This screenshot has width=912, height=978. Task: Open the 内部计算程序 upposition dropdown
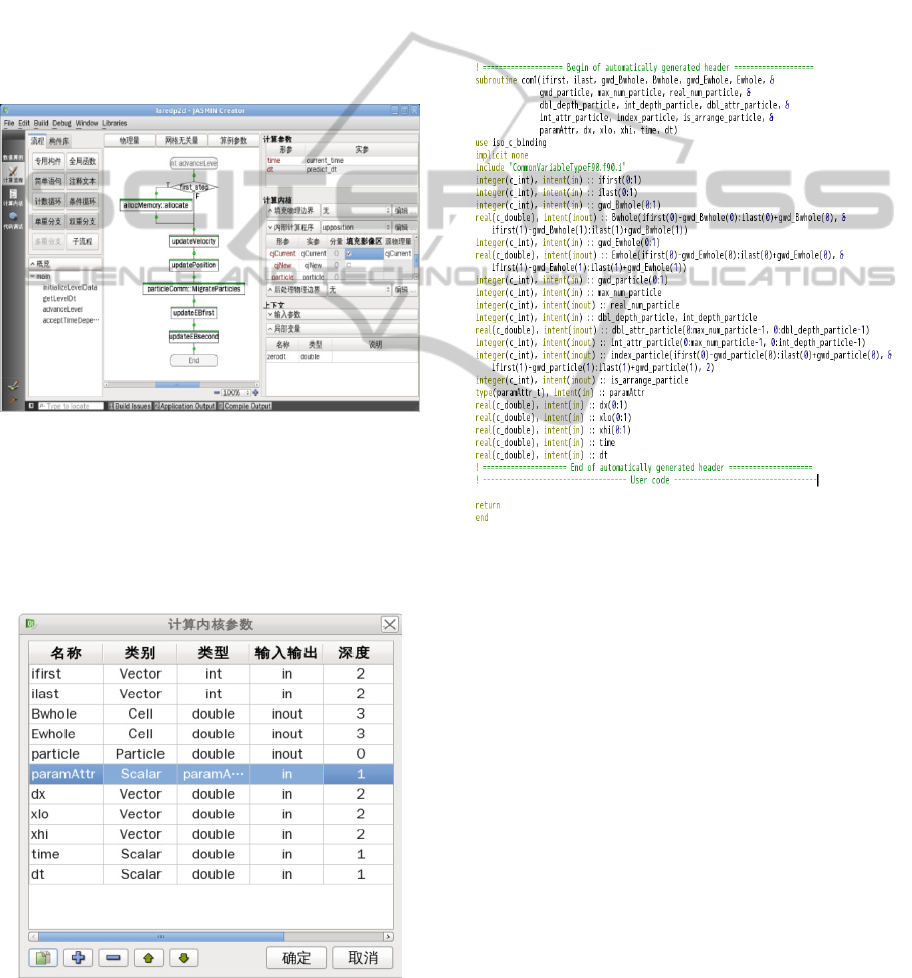[355, 227]
